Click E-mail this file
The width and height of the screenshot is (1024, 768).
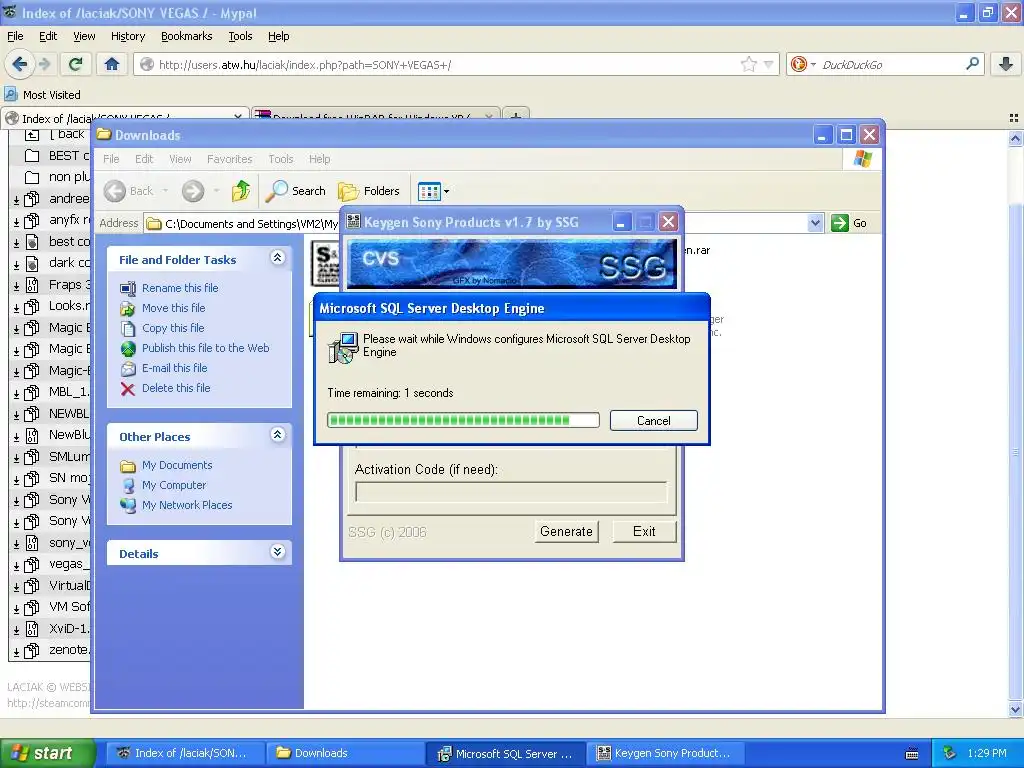(x=174, y=368)
